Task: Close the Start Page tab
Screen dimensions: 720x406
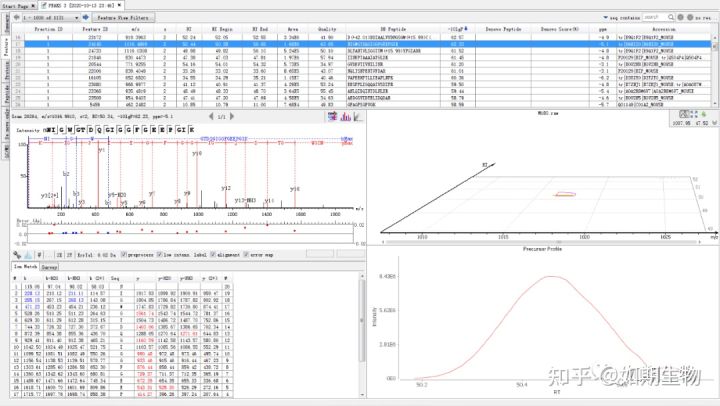Action: (x=33, y=6)
